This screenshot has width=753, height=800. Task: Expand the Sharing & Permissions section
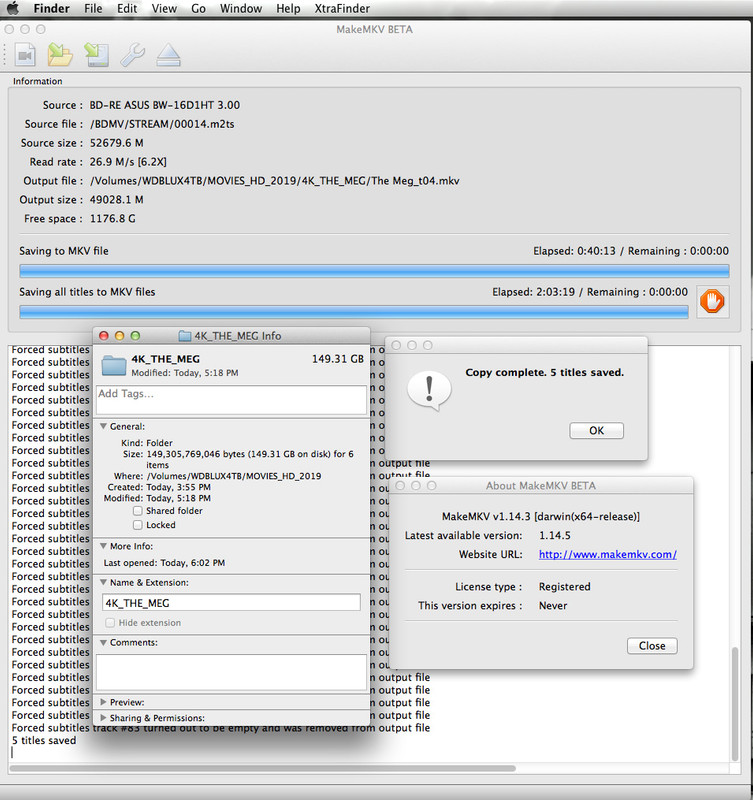[x=104, y=718]
